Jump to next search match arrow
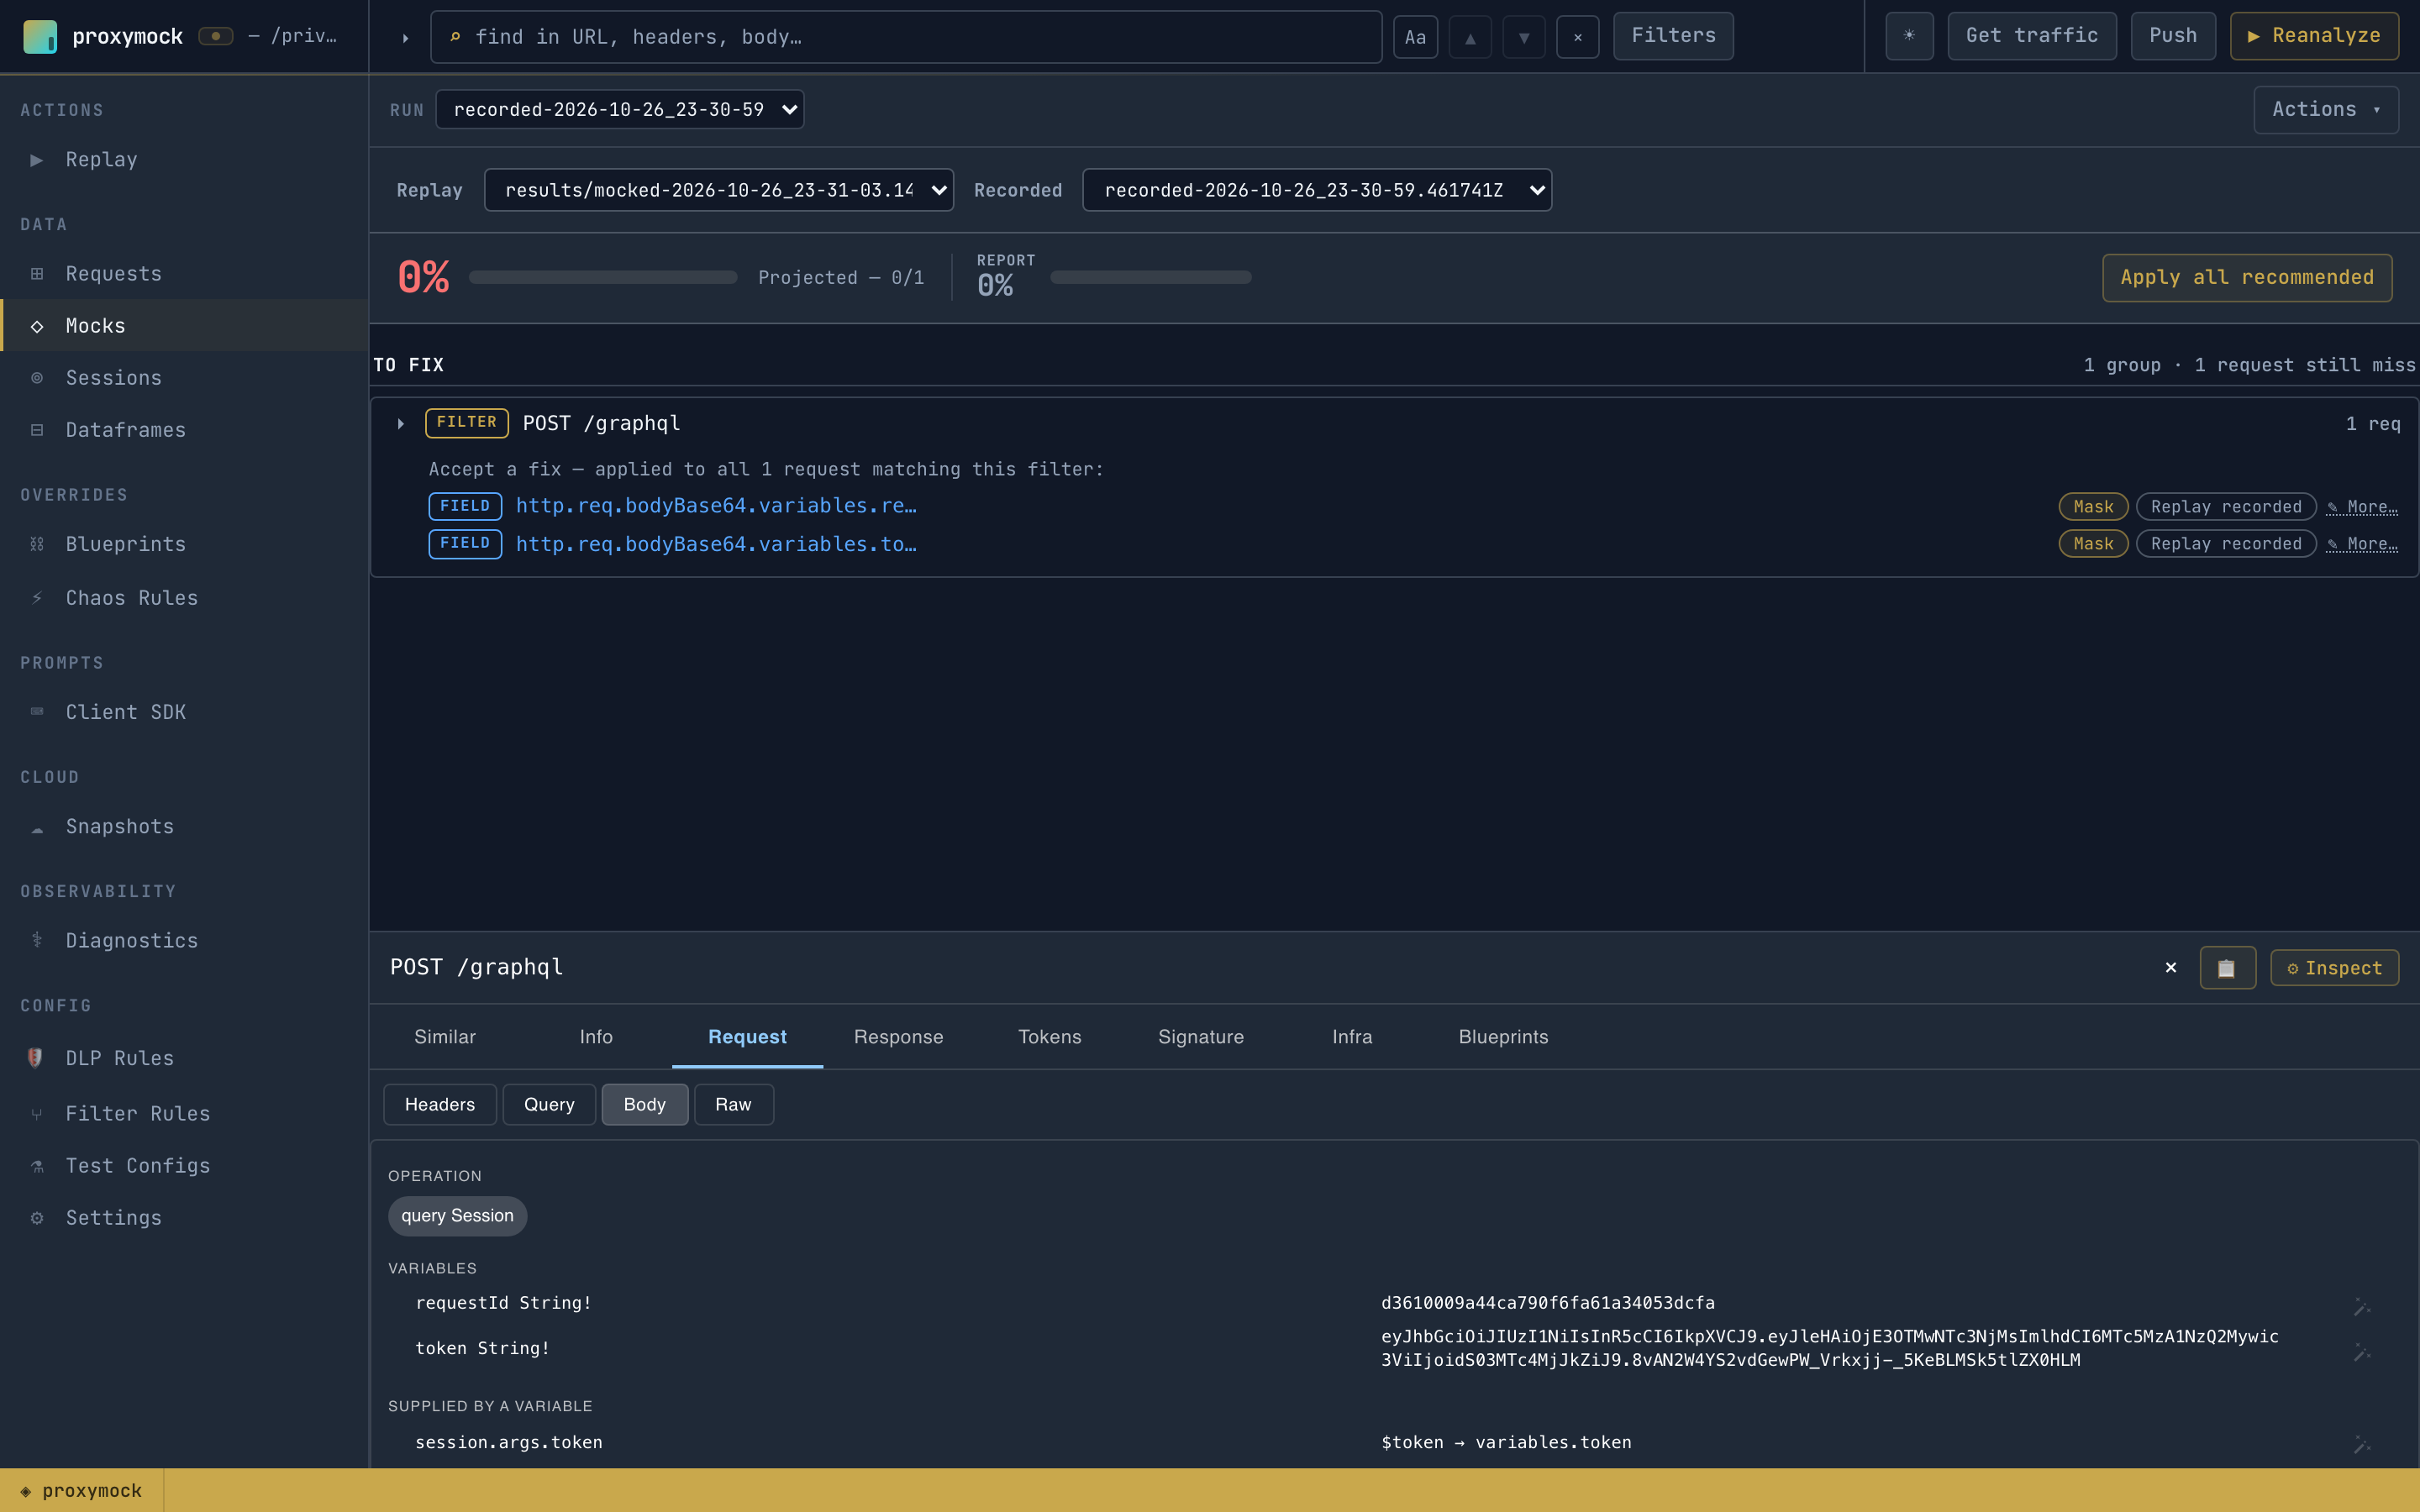Viewport: 2420px width, 1512px height. coord(1524,37)
